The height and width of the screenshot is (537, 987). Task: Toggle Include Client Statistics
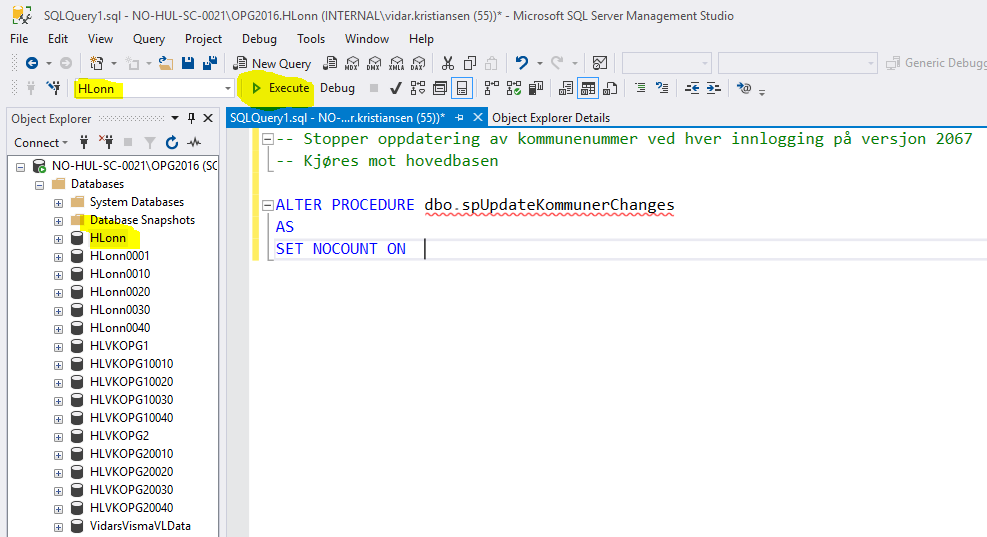point(536,88)
